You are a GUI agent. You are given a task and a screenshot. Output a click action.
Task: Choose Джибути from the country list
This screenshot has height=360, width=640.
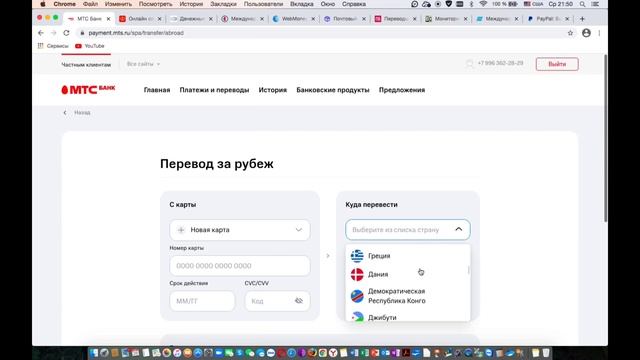[408, 317]
